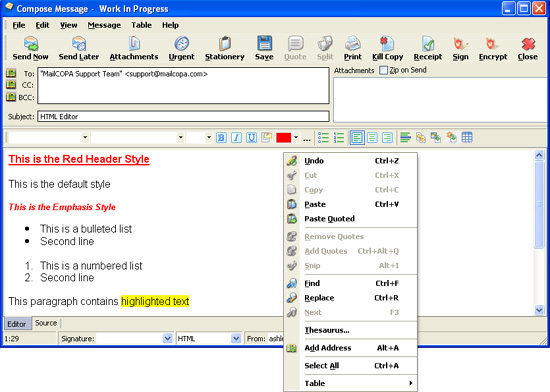Screen dimensions: 550x392
Task: Open the address book icon next to CC:
Action: coord(11,85)
